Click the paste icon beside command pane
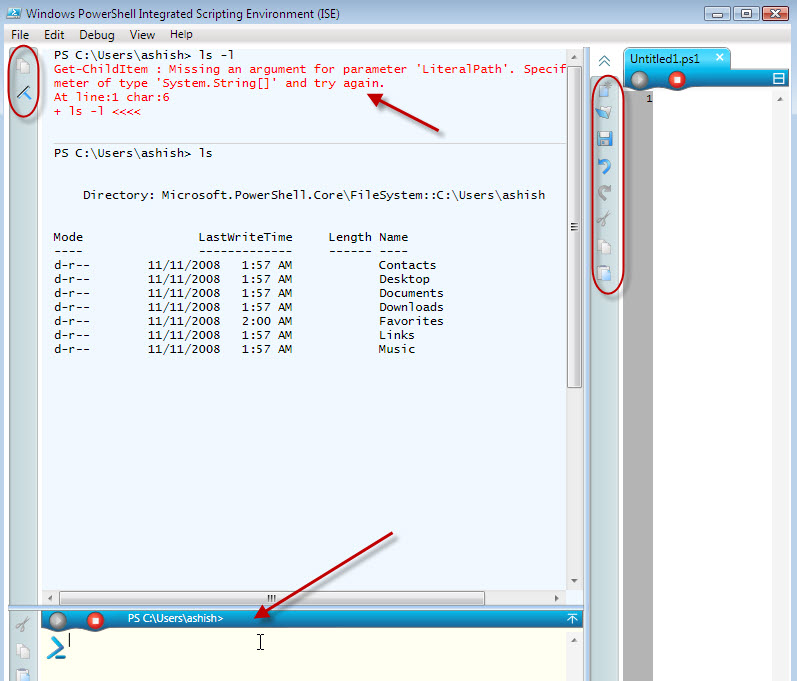The height and width of the screenshot is (681, 797). (x=23, y=674)
